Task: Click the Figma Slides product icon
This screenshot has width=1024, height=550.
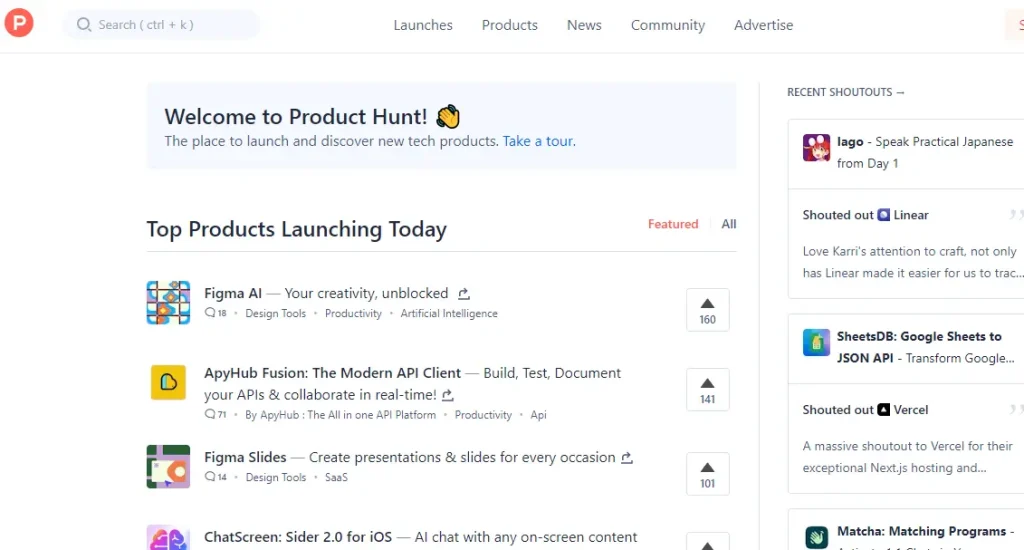Action: tap(168, 467)
